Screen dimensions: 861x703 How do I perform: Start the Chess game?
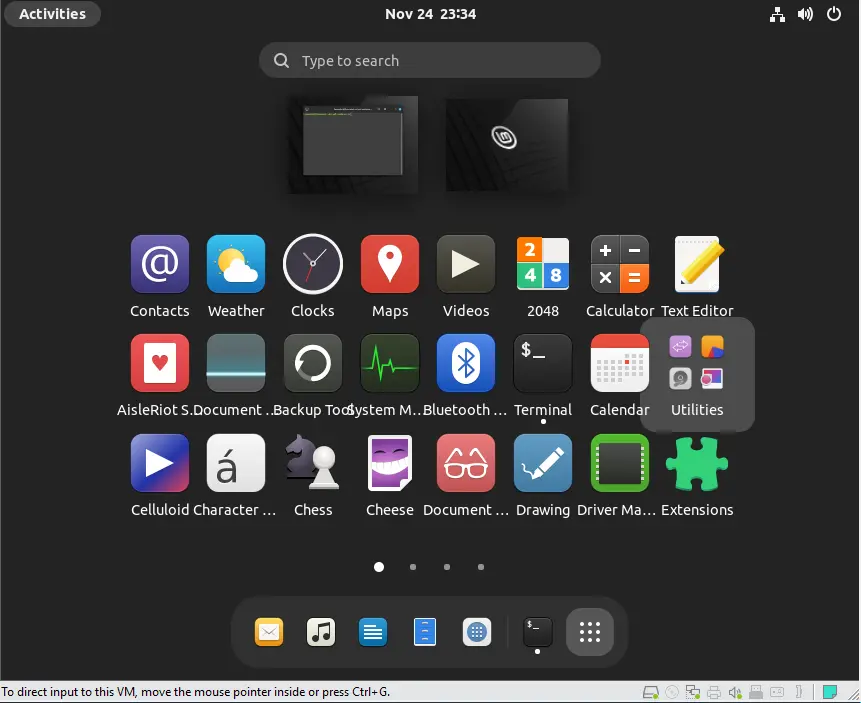click(x=313, y=463)
